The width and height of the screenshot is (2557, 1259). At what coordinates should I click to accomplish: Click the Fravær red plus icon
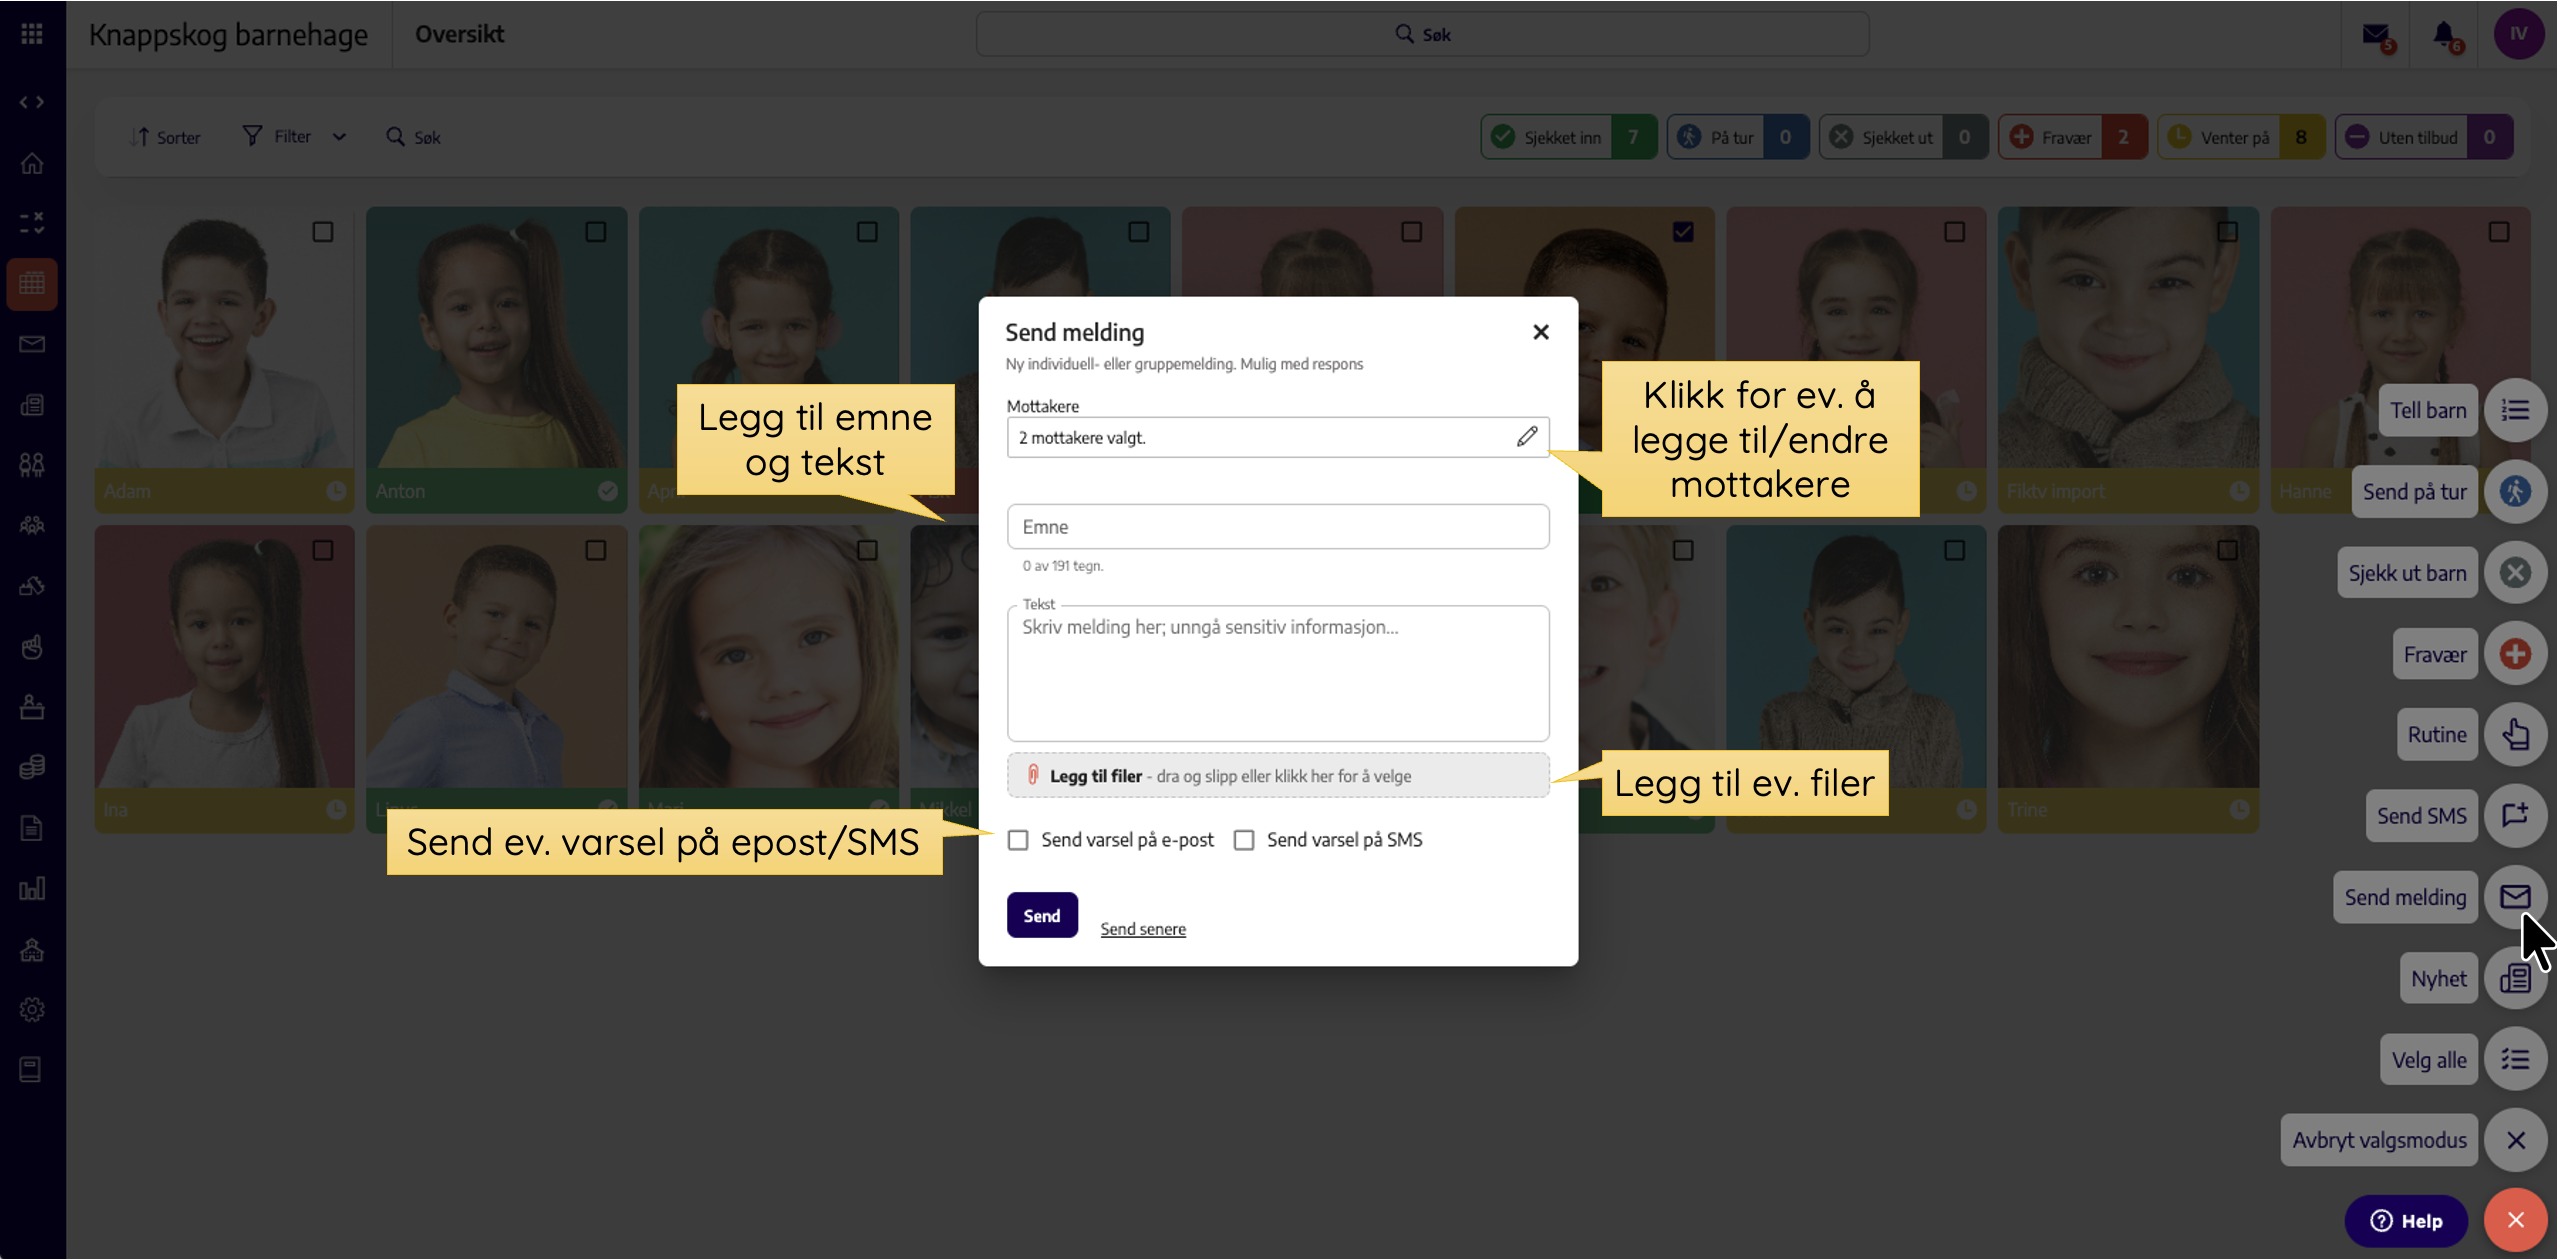[2516, 654]
